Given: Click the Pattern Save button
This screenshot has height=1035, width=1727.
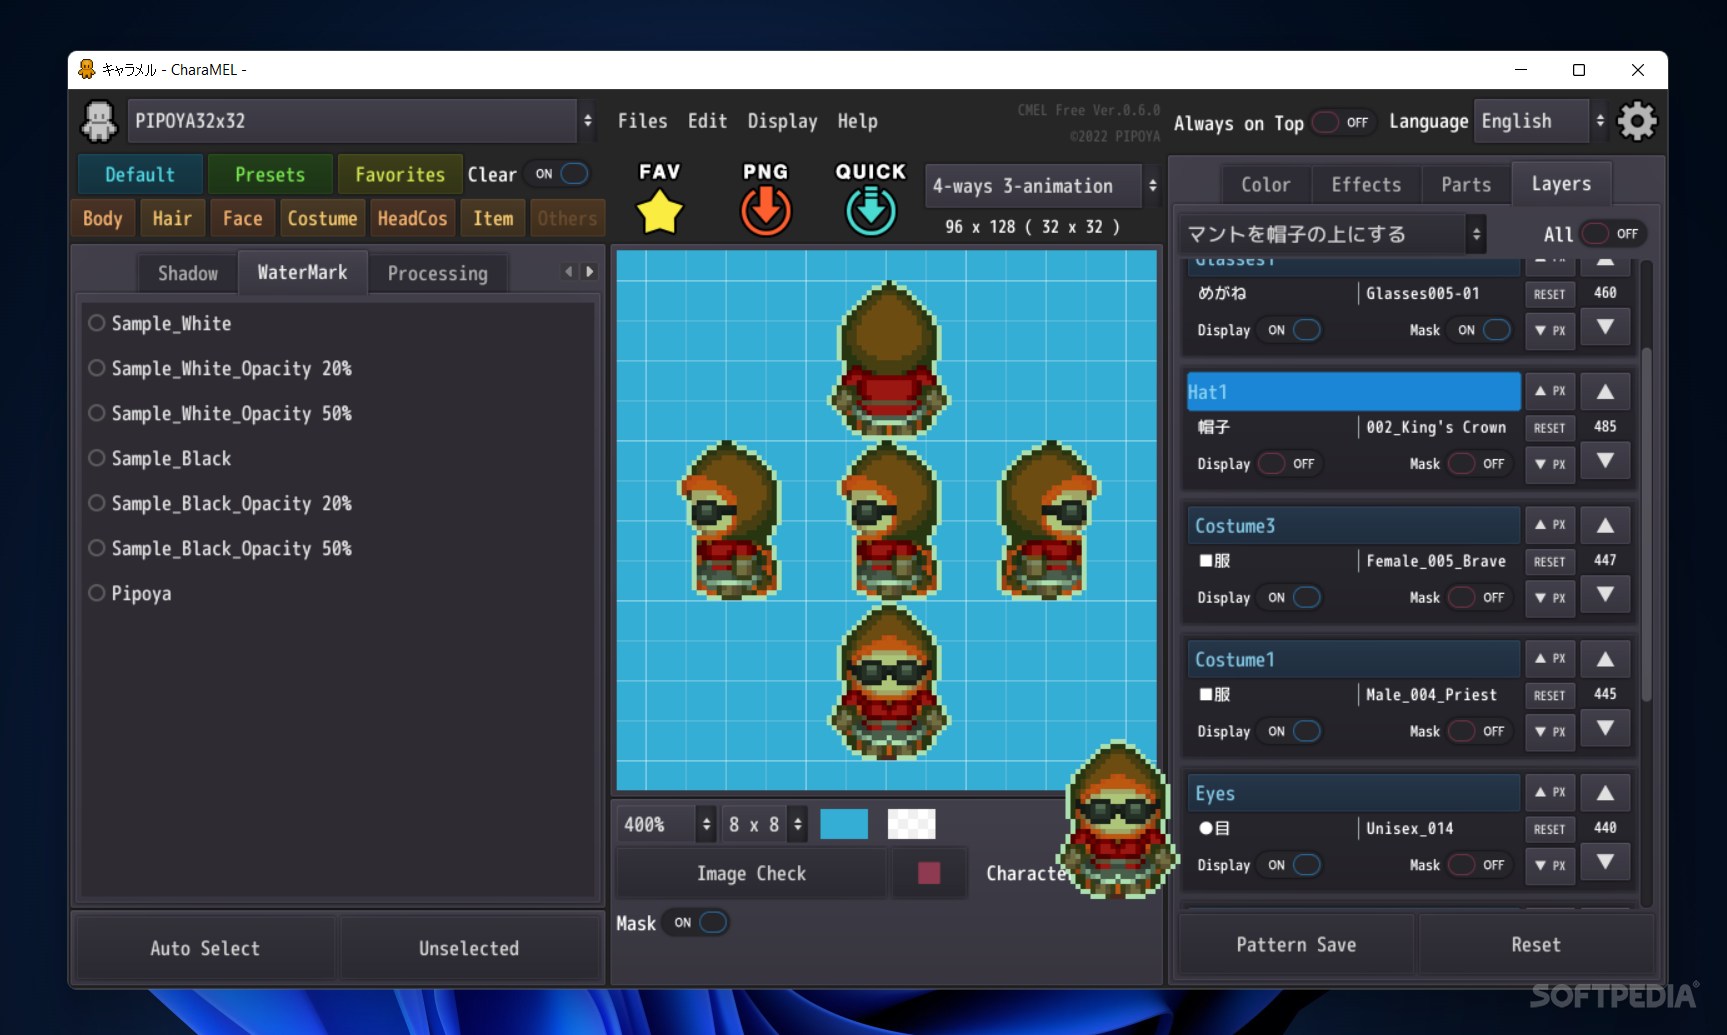Looking at the screenshot, I should coord(1296,944).
